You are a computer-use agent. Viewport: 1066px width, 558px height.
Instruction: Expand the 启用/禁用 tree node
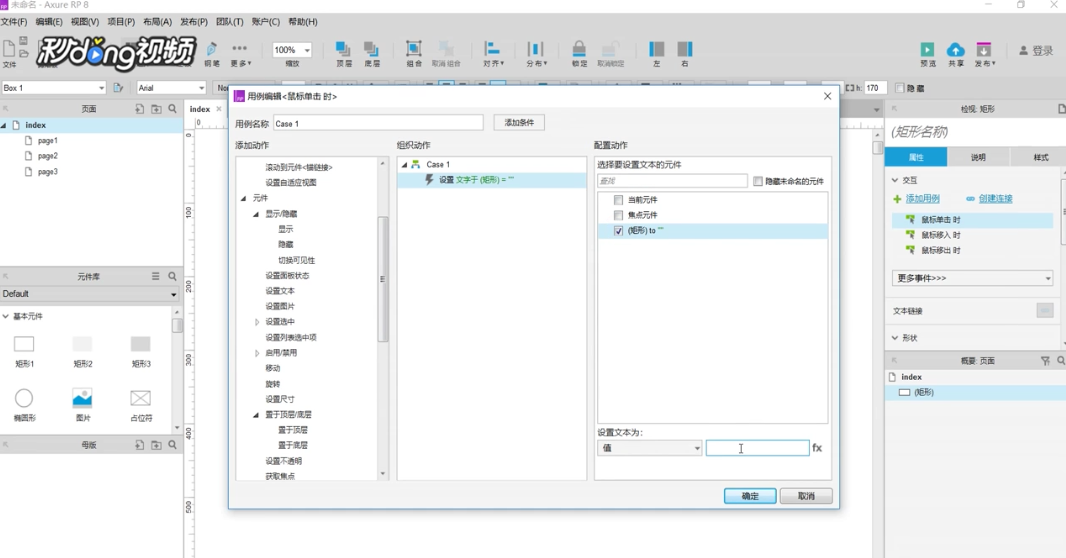point(257,353)
